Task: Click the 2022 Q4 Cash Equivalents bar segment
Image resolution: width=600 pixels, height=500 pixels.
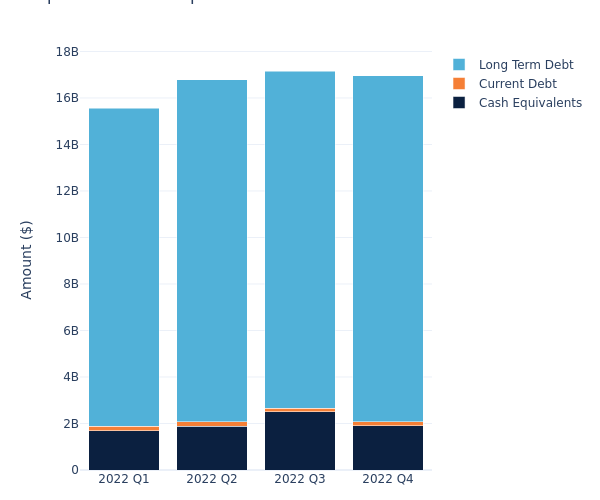Action: 388,448
